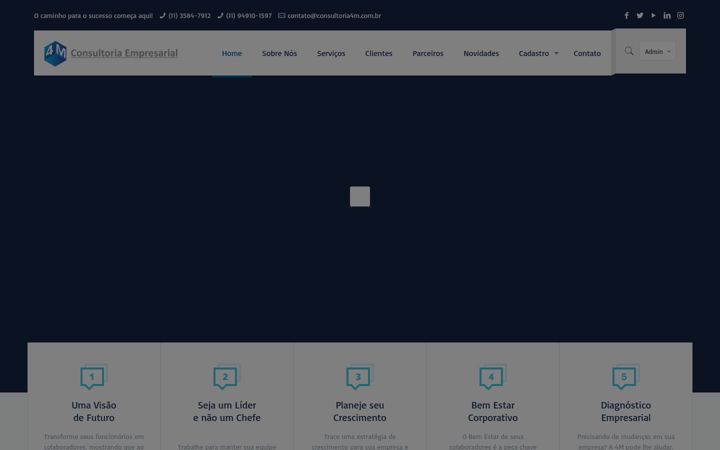Image resolution: width=720 pixels, height=450 pixels.
Task: Call the (11) 94910-1597 phone link
Action: (249, 16)
